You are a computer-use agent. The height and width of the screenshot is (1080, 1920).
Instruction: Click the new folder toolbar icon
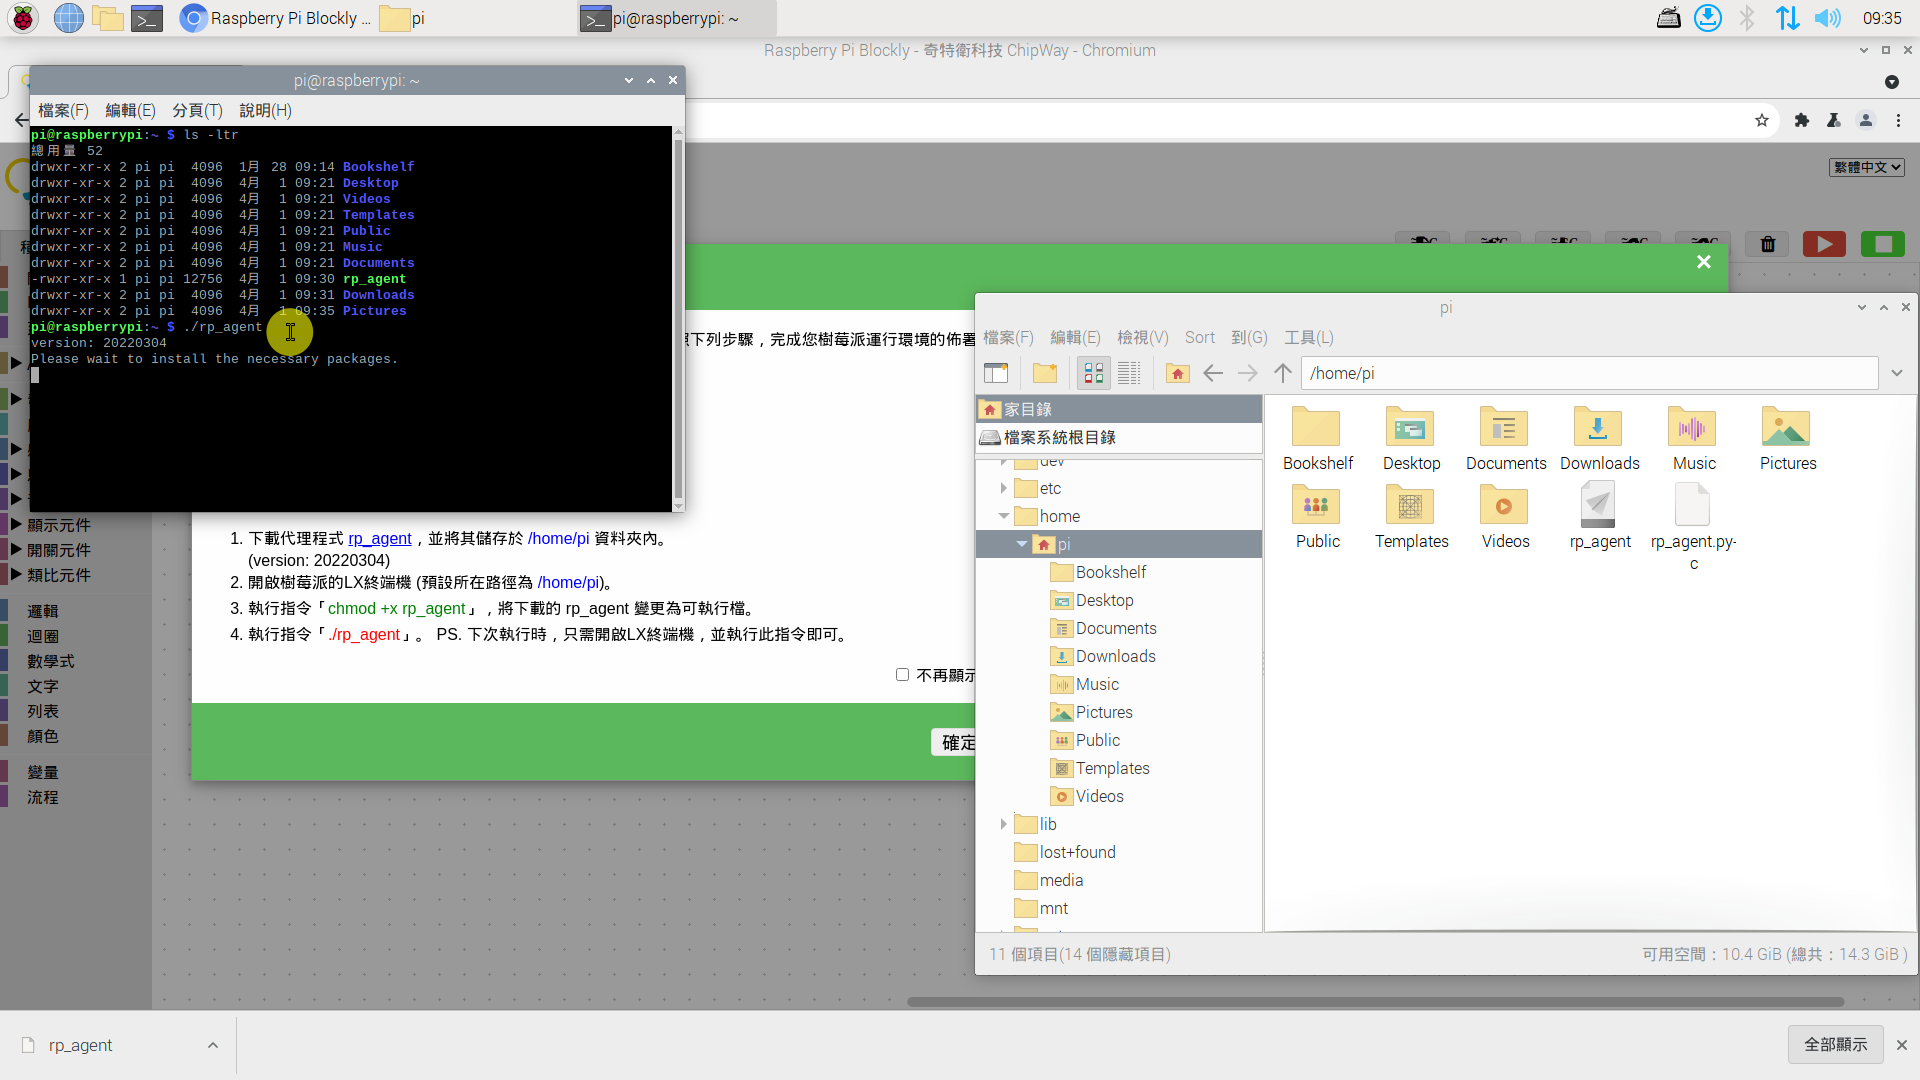pos(1045,373)
